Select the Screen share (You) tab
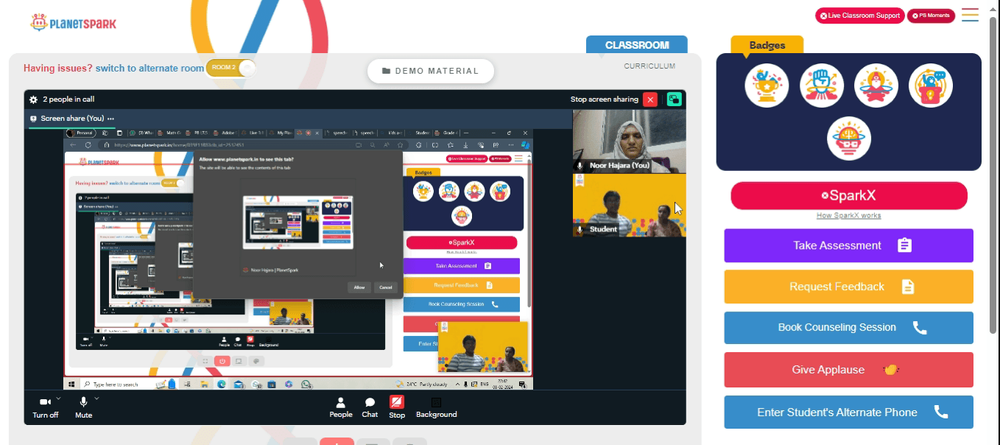This screenshot has width=1000, height=445. (x=72, y=119)
